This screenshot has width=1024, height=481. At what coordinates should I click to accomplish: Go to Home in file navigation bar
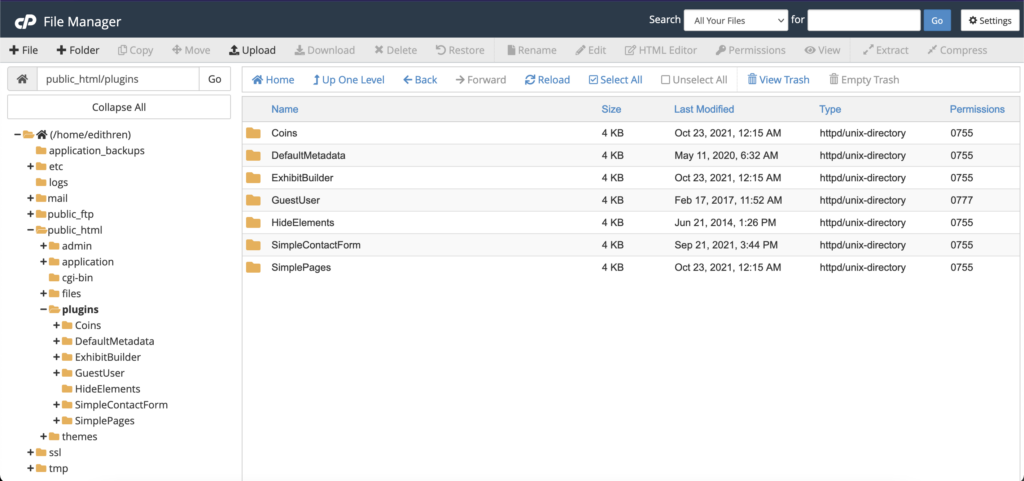[x=273, y=80]
